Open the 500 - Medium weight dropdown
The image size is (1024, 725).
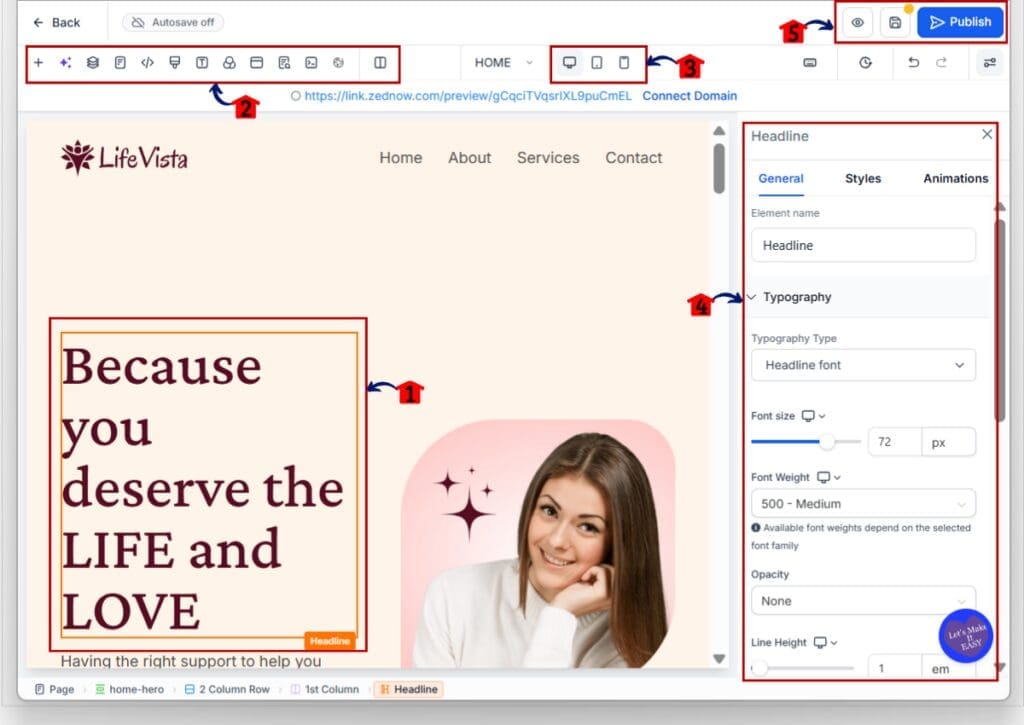click(x=863, y=504)
